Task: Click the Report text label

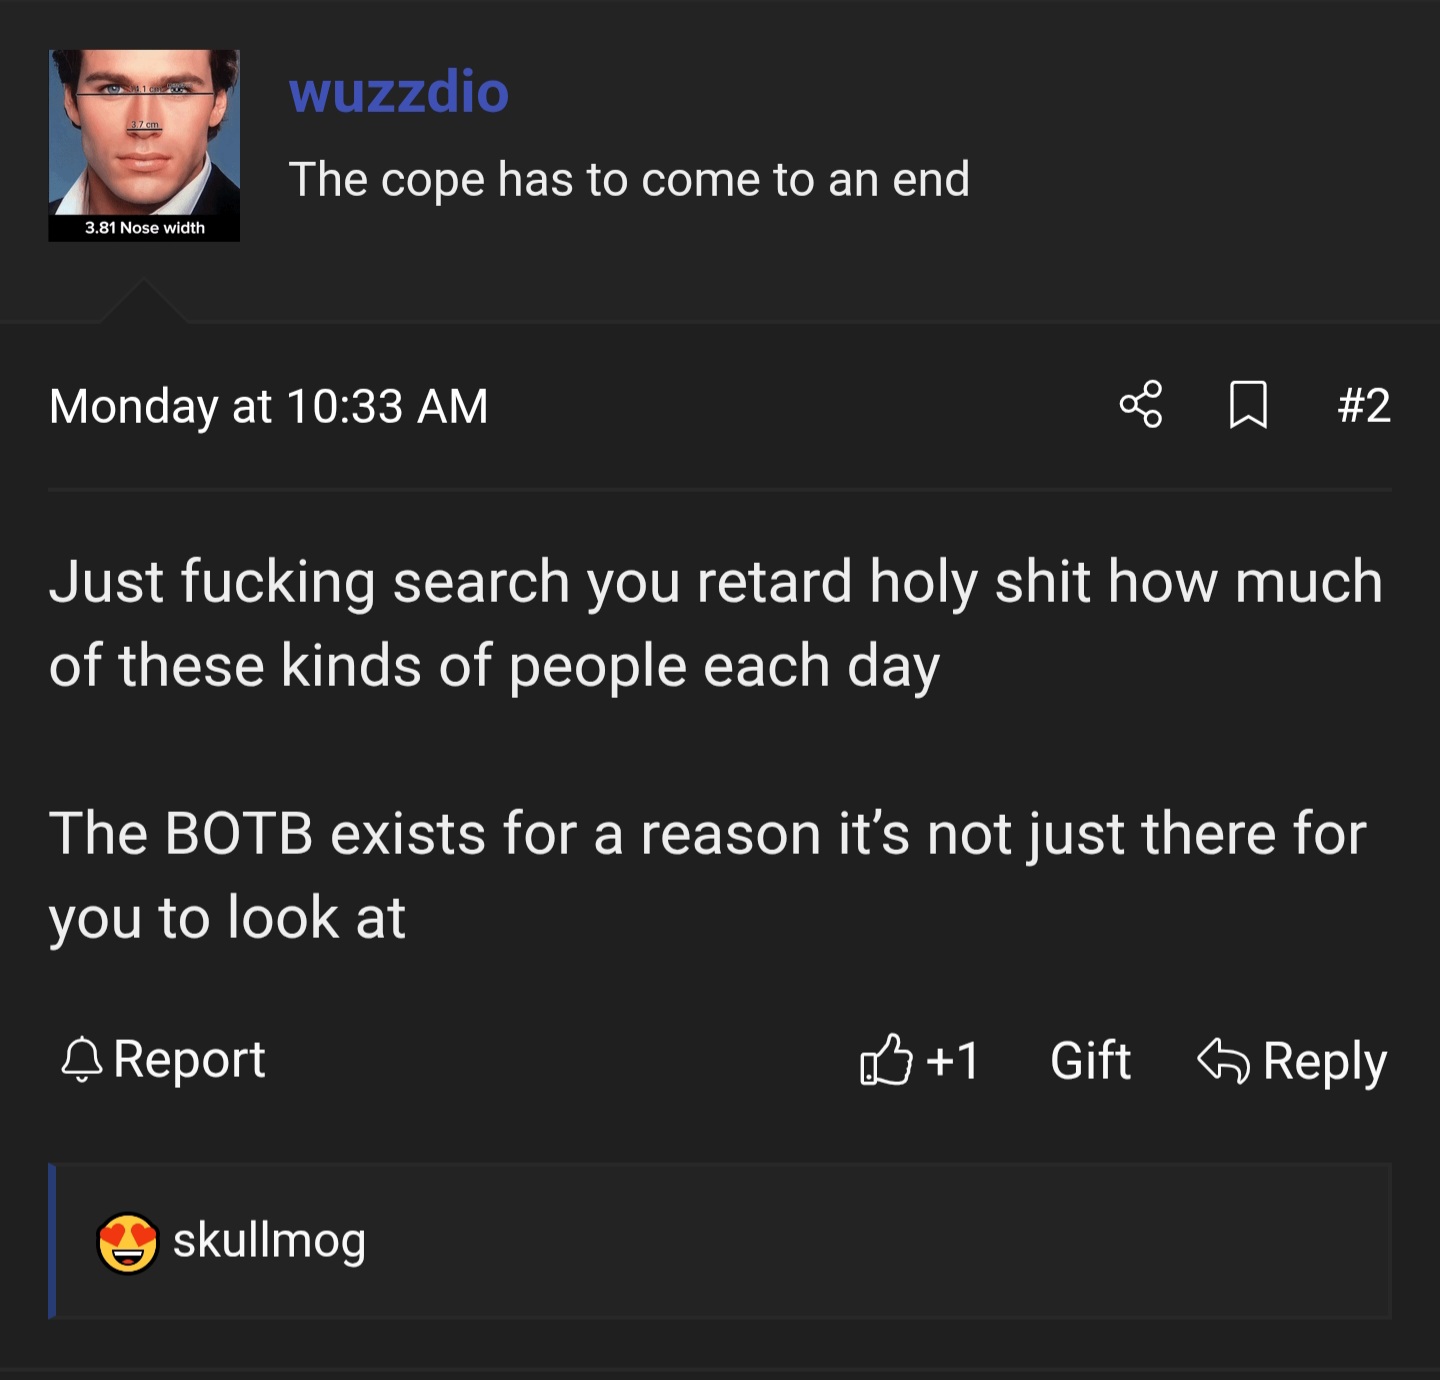Action: 189,1060
